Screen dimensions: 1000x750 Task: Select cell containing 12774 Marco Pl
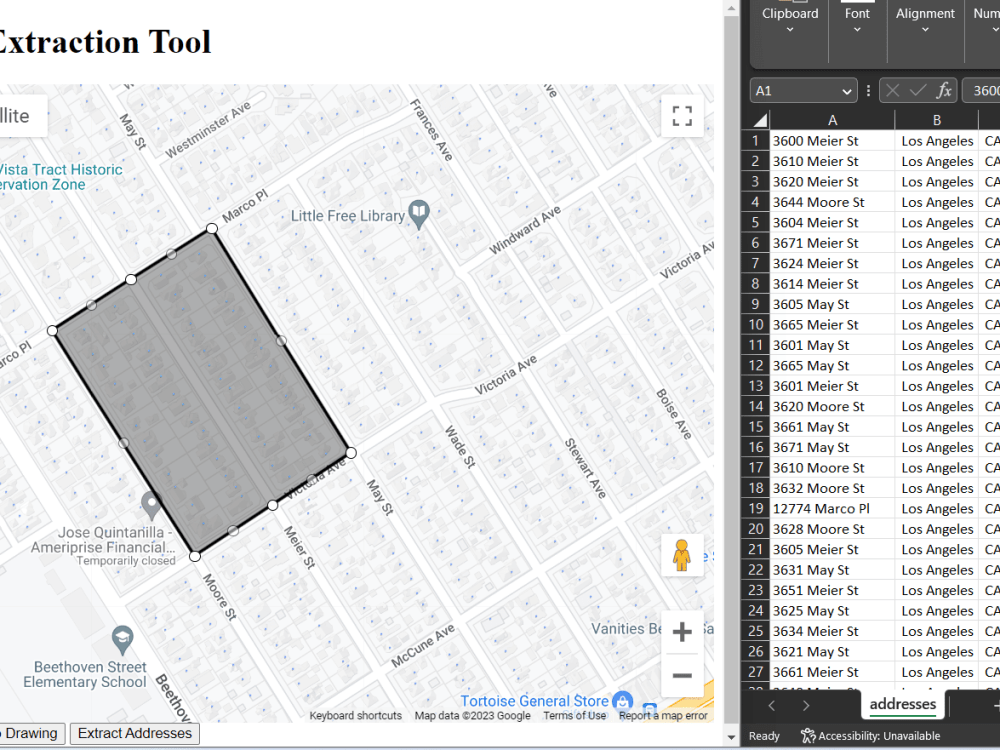pyautogui.click(x=832, y=508)
